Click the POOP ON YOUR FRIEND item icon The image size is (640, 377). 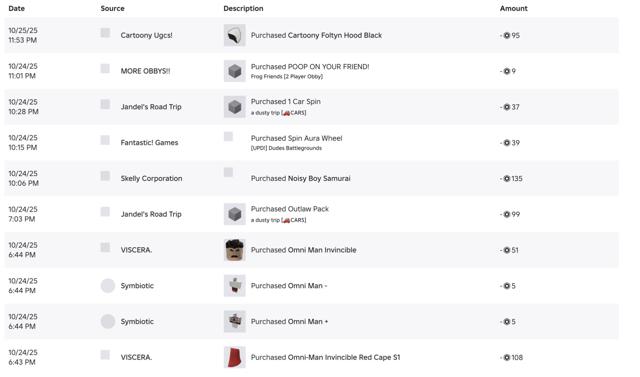coord(235,71)
